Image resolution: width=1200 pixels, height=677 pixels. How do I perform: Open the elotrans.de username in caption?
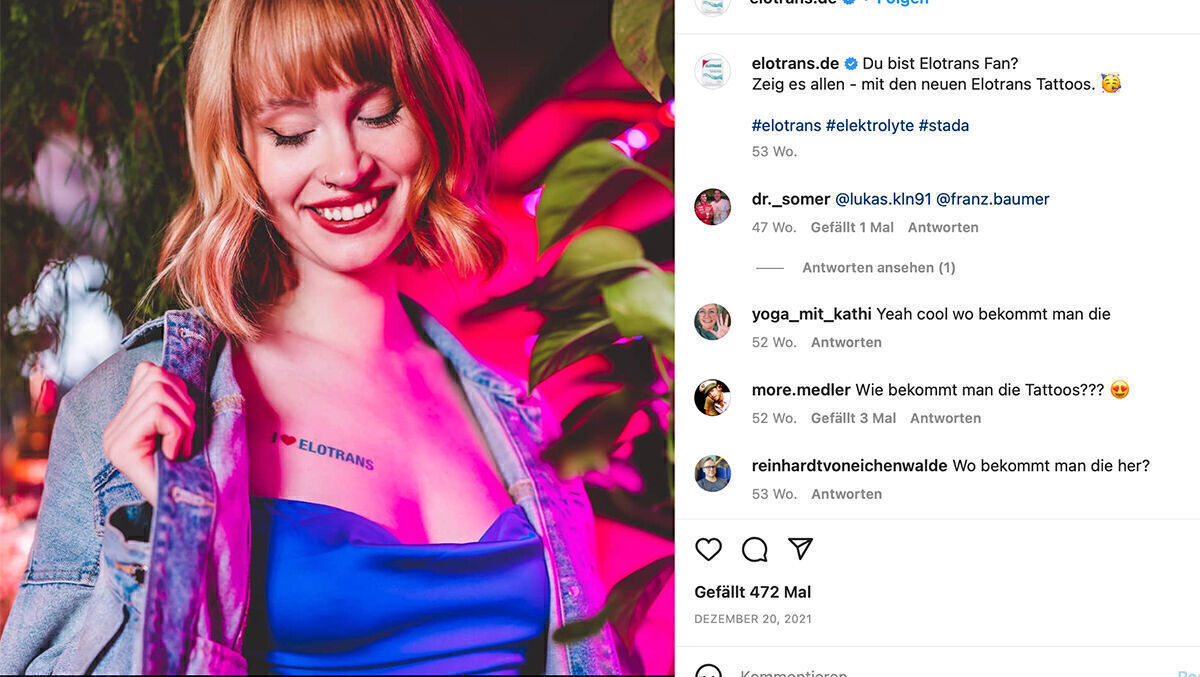[x=795, y=64]
